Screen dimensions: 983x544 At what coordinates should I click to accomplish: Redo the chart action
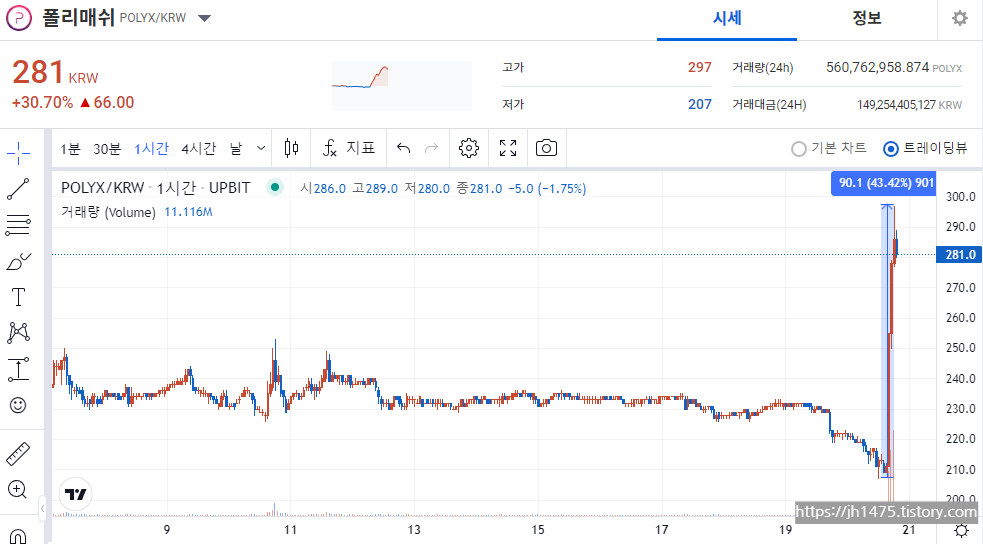pyautogui.click(x=431, y=148)
